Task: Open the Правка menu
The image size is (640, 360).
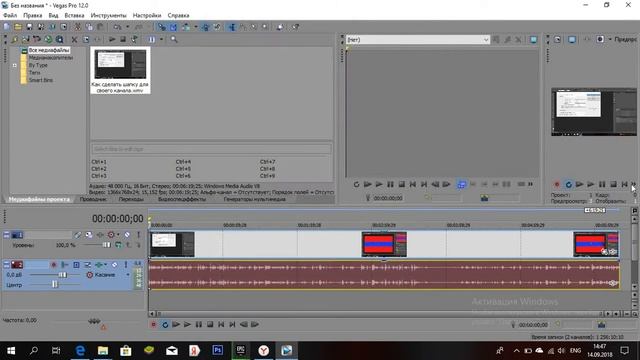Action: (33, 15)
